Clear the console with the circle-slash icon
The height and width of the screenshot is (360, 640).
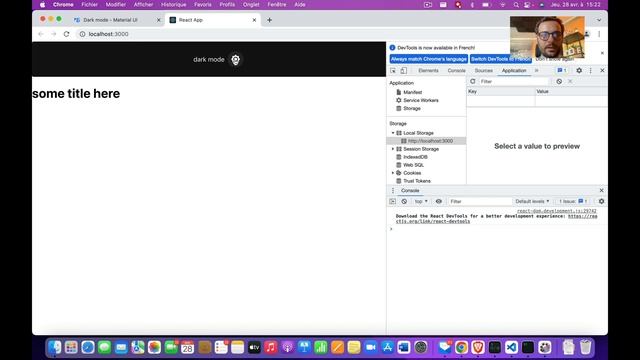point(404,202)
